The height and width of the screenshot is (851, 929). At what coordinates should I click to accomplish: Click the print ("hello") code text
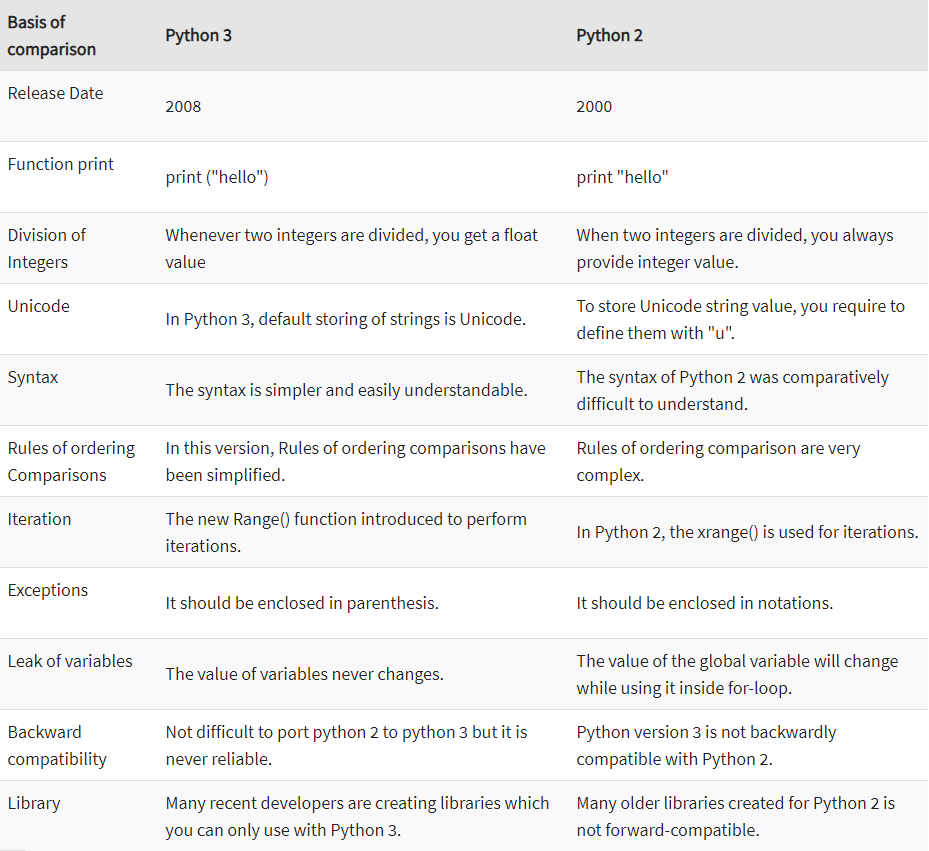point(217,177)
